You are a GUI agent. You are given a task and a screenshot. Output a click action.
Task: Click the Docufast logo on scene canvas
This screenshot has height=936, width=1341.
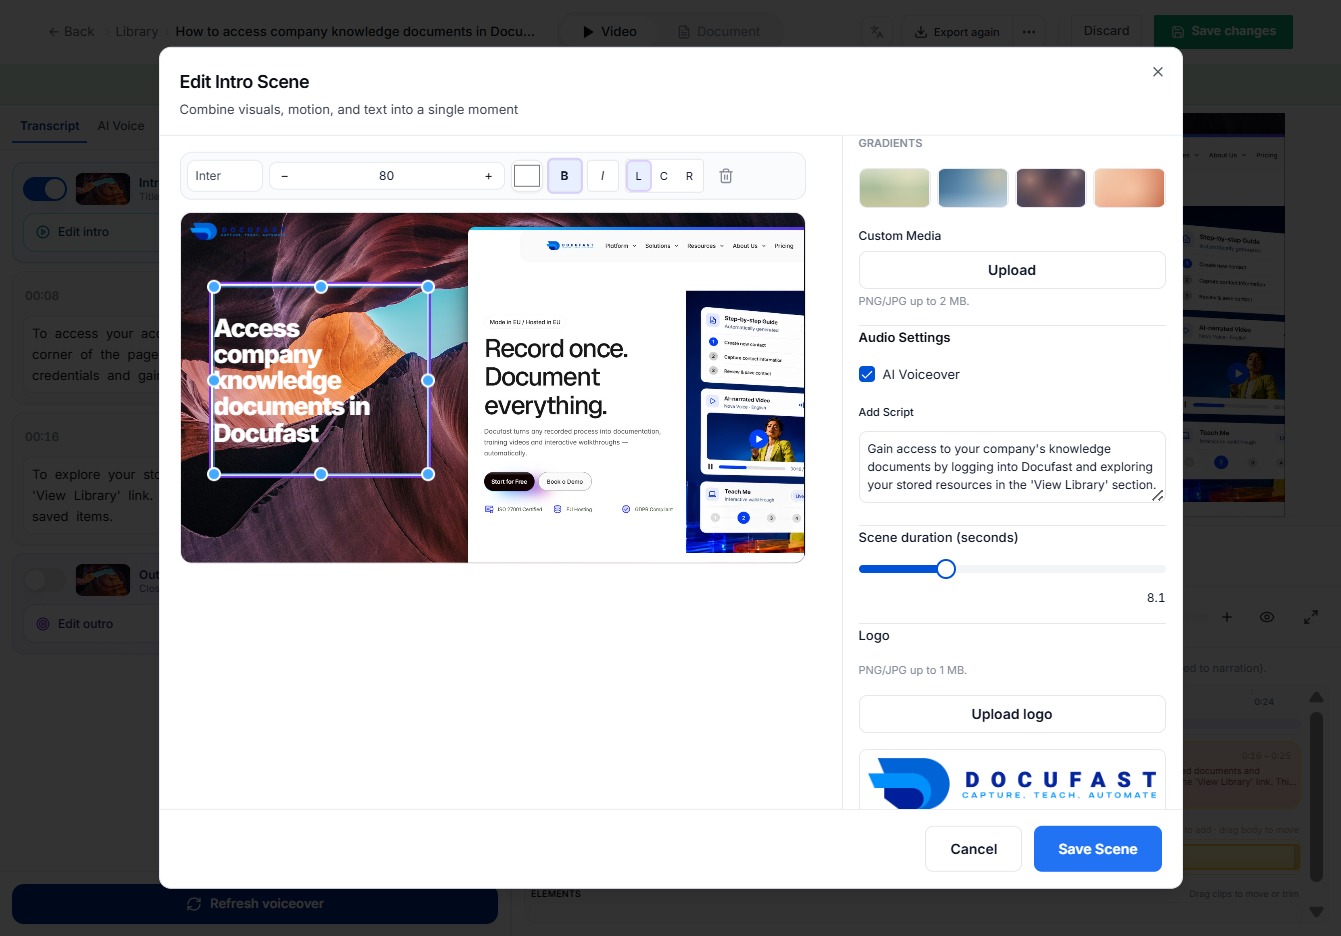[x=237, y=231]
